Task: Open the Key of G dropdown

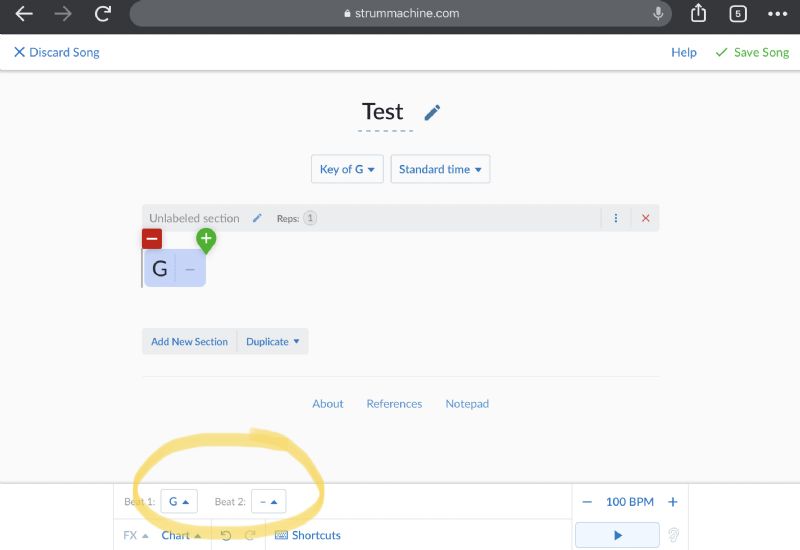Action: pyautogui.click(x=347, y=169)
